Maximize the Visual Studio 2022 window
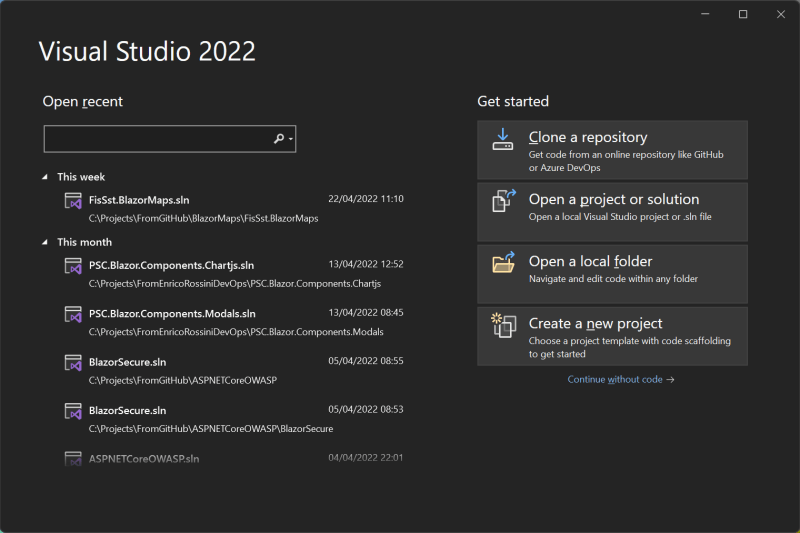This screenshot has width=800, height=533. click(743, 14)
